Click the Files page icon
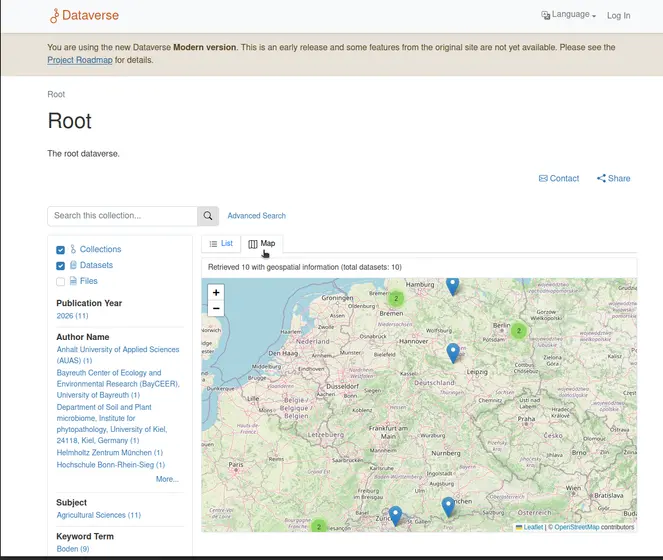The image size is (663, 560). pyautogui.click(x=73, y=281)
